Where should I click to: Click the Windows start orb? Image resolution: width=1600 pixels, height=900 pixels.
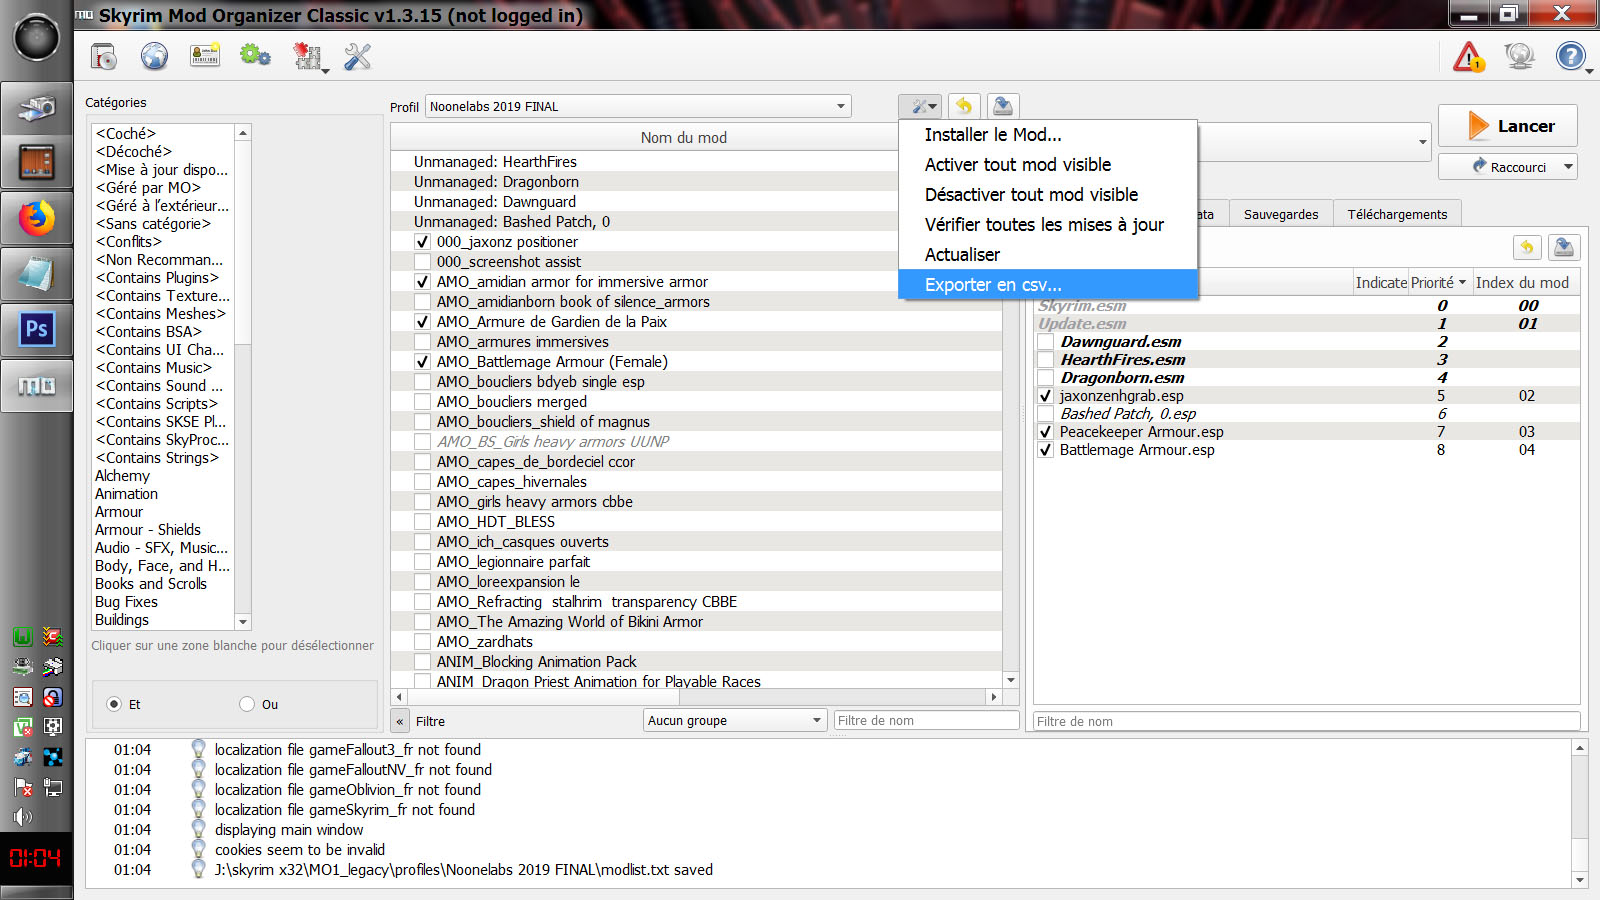tap(36, 38)
